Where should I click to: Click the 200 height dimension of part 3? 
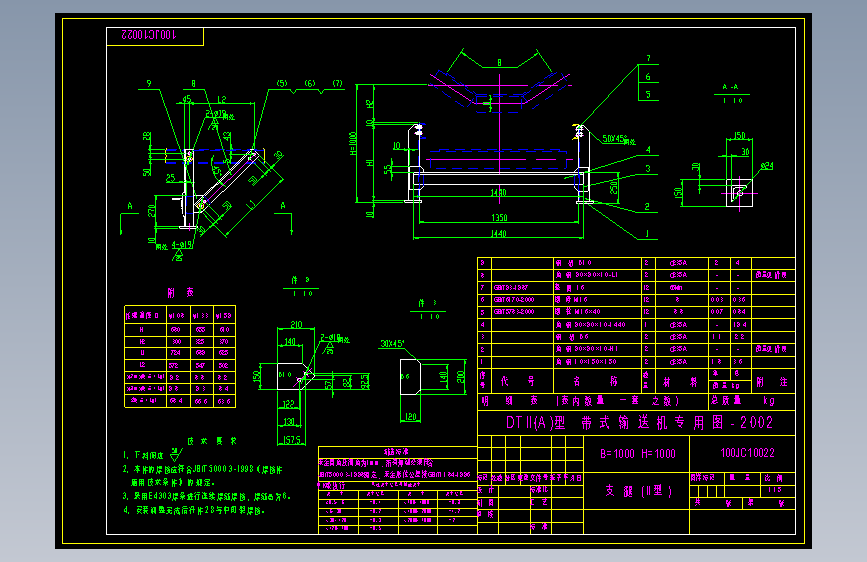click(461, 377)
